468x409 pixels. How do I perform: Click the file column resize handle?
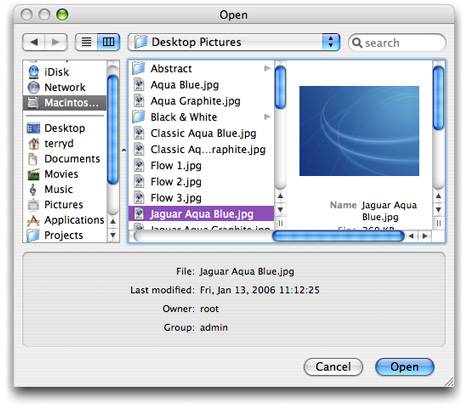click(280, 223)
